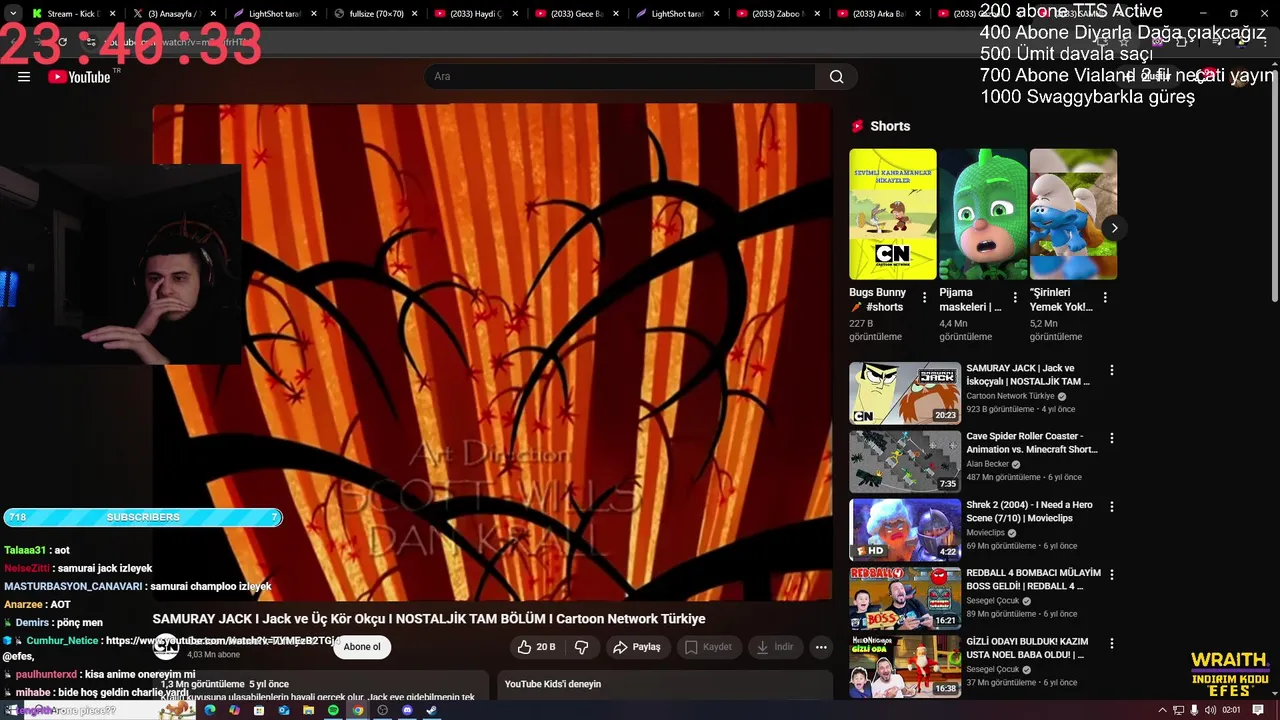Show hidden system tray icons chevron

[1162, 710]
